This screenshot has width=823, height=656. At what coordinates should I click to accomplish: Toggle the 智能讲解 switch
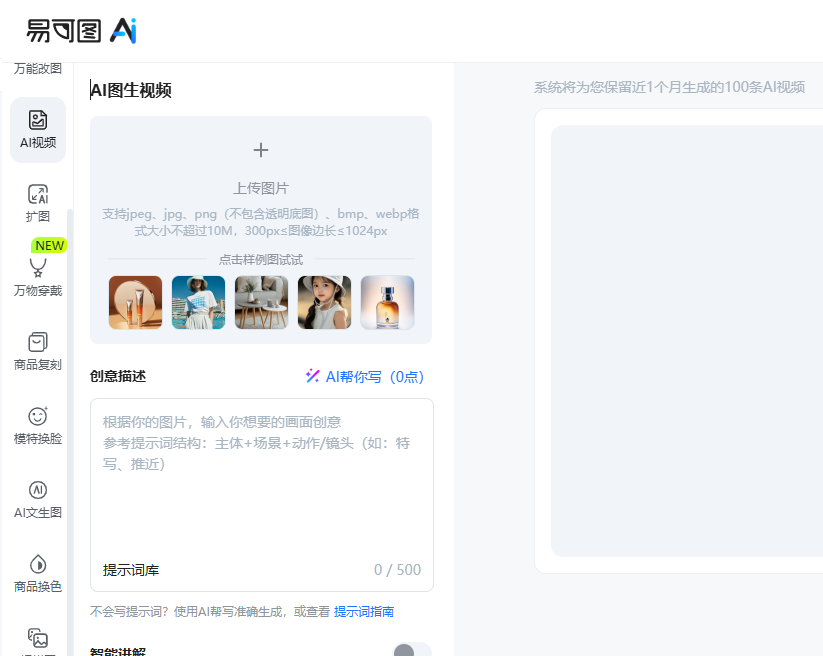click(411, 652)
